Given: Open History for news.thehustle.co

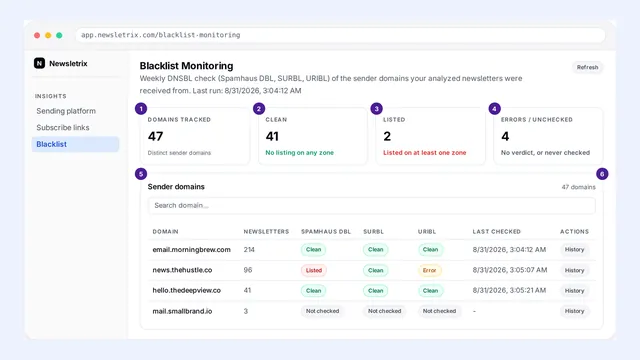Looking at the screenshot, I should click(574, 270).
